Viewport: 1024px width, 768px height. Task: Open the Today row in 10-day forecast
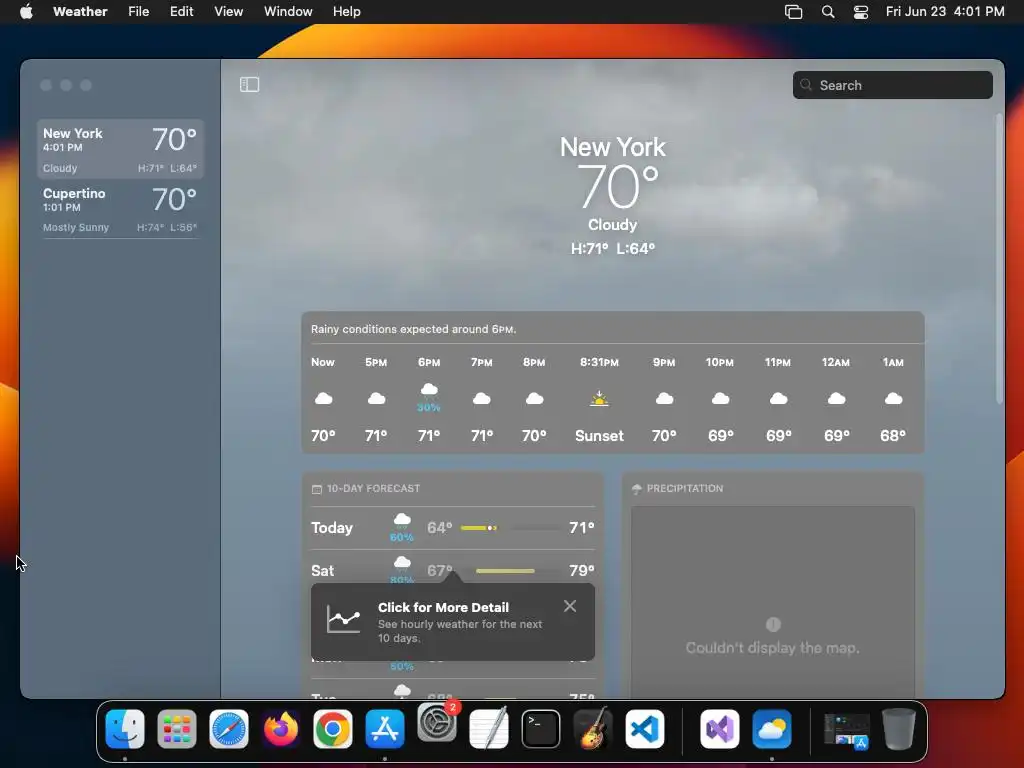(453, 528)
